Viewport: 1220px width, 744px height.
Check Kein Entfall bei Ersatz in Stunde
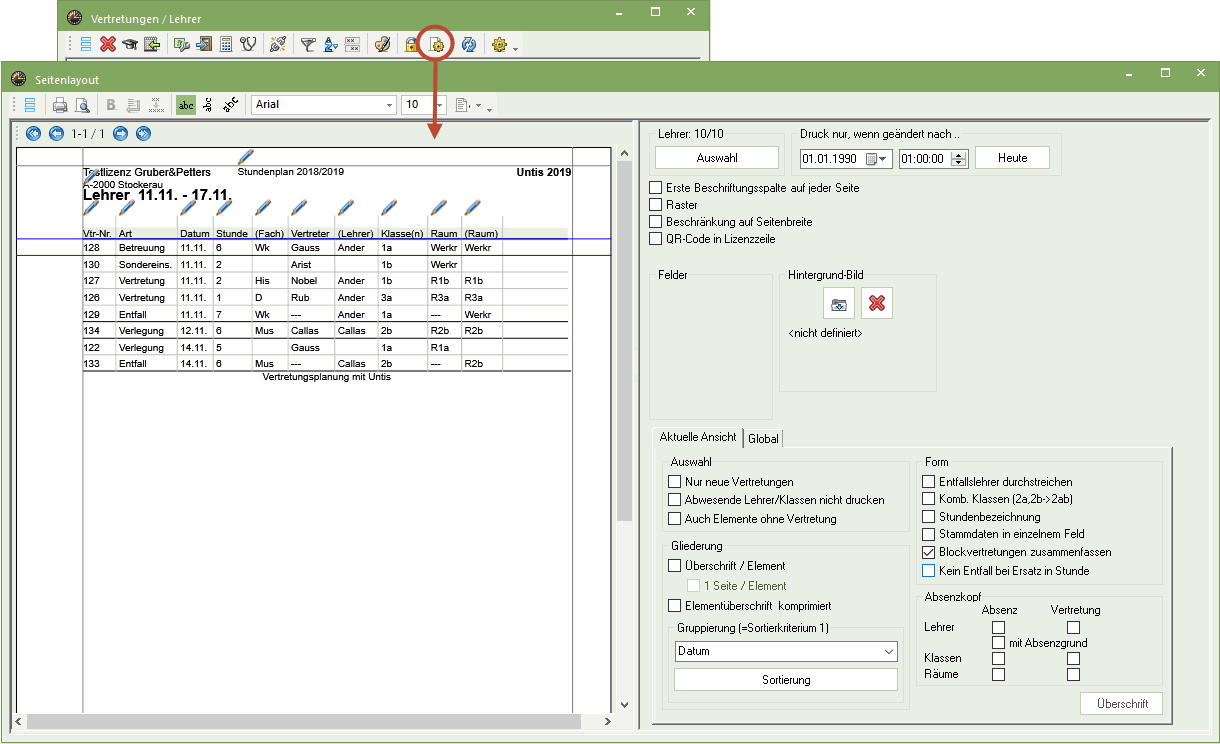coord(929,571)
